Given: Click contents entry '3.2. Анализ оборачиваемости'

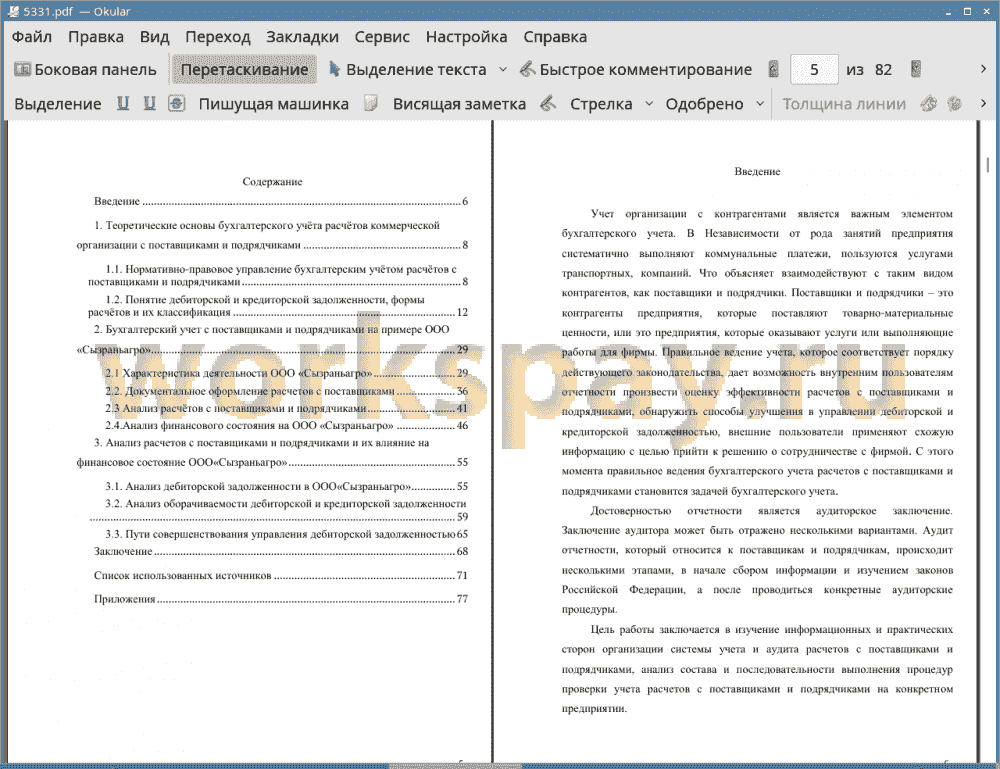Looking at the screenshot, I should pos(278,510).
